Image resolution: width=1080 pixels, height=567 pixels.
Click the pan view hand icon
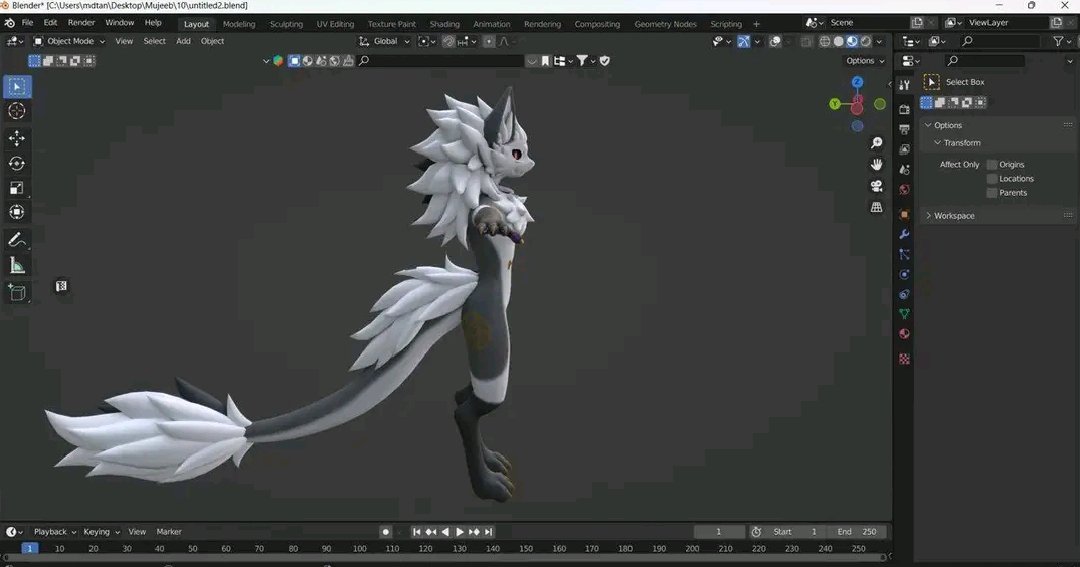(876, 165)
